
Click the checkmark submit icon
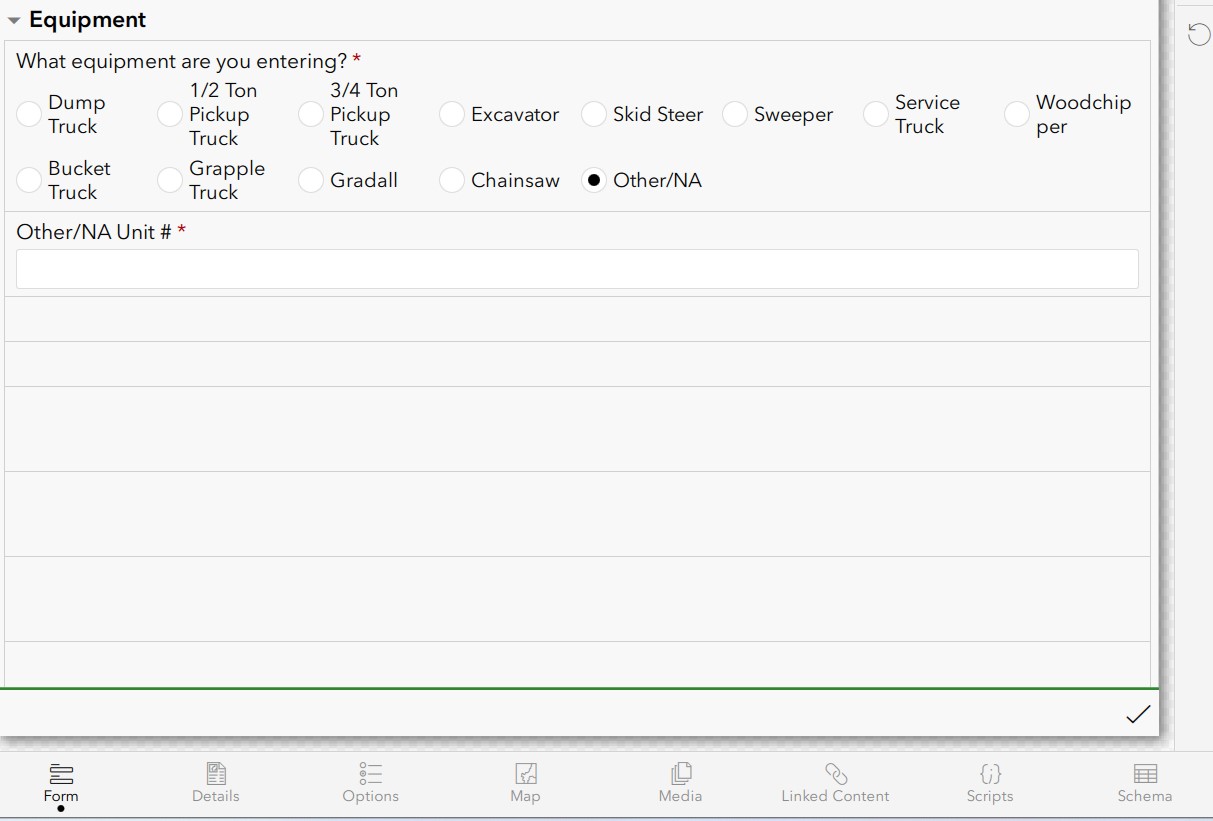pyautogui.click(x=1138, y=714)
